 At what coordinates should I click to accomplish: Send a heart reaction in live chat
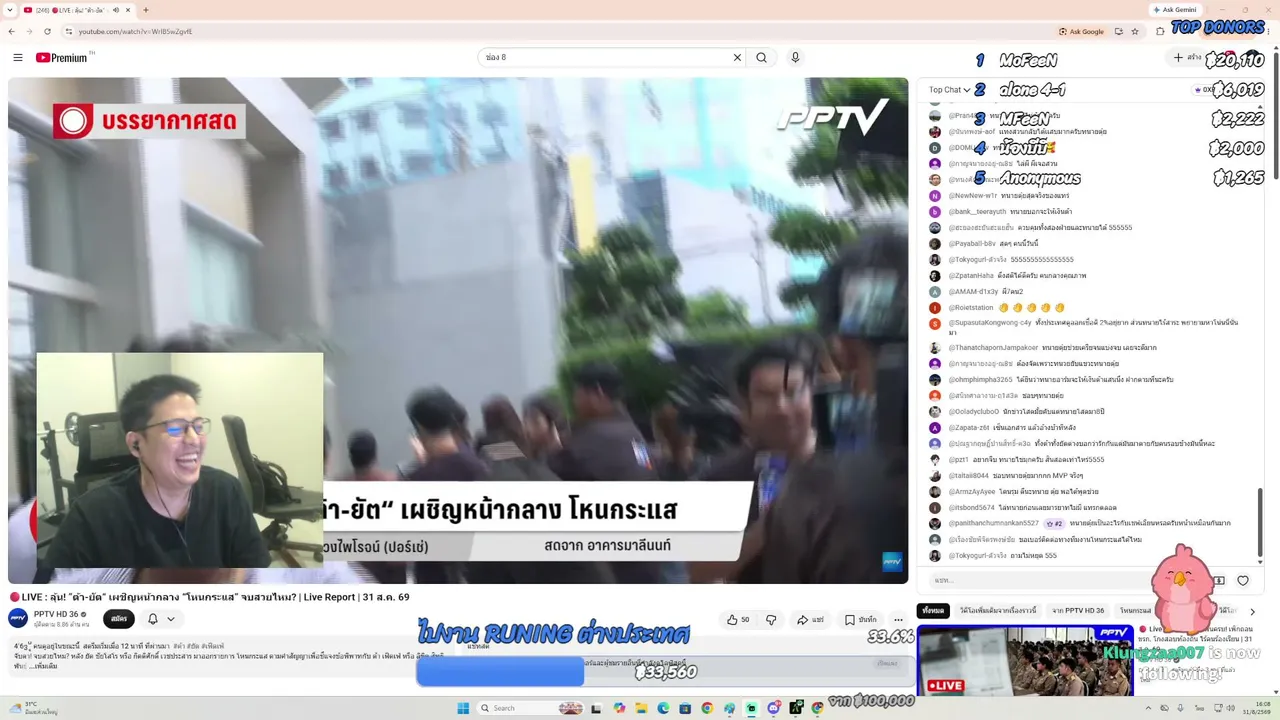(x=1243, y=581)
